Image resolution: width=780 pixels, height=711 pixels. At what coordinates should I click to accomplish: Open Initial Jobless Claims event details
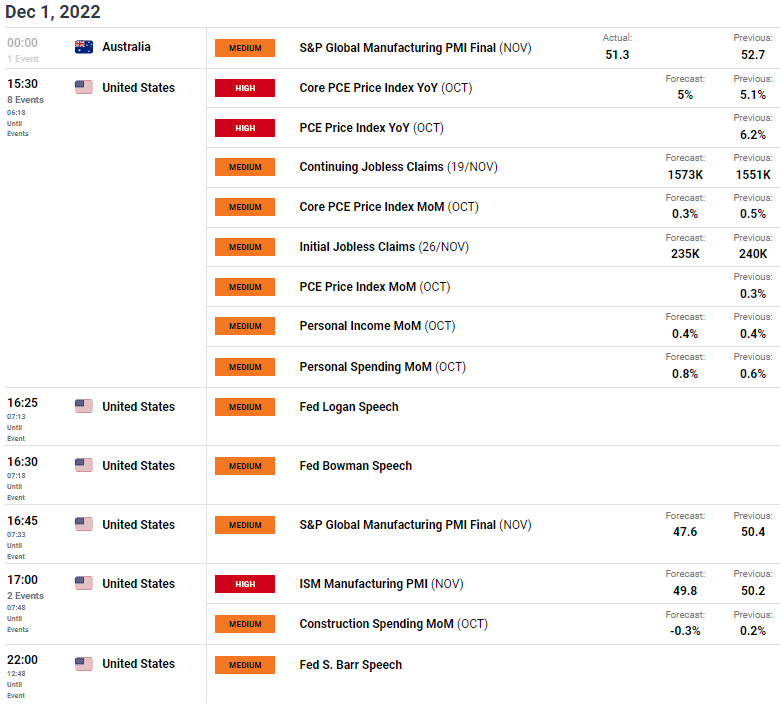(384, 247)
